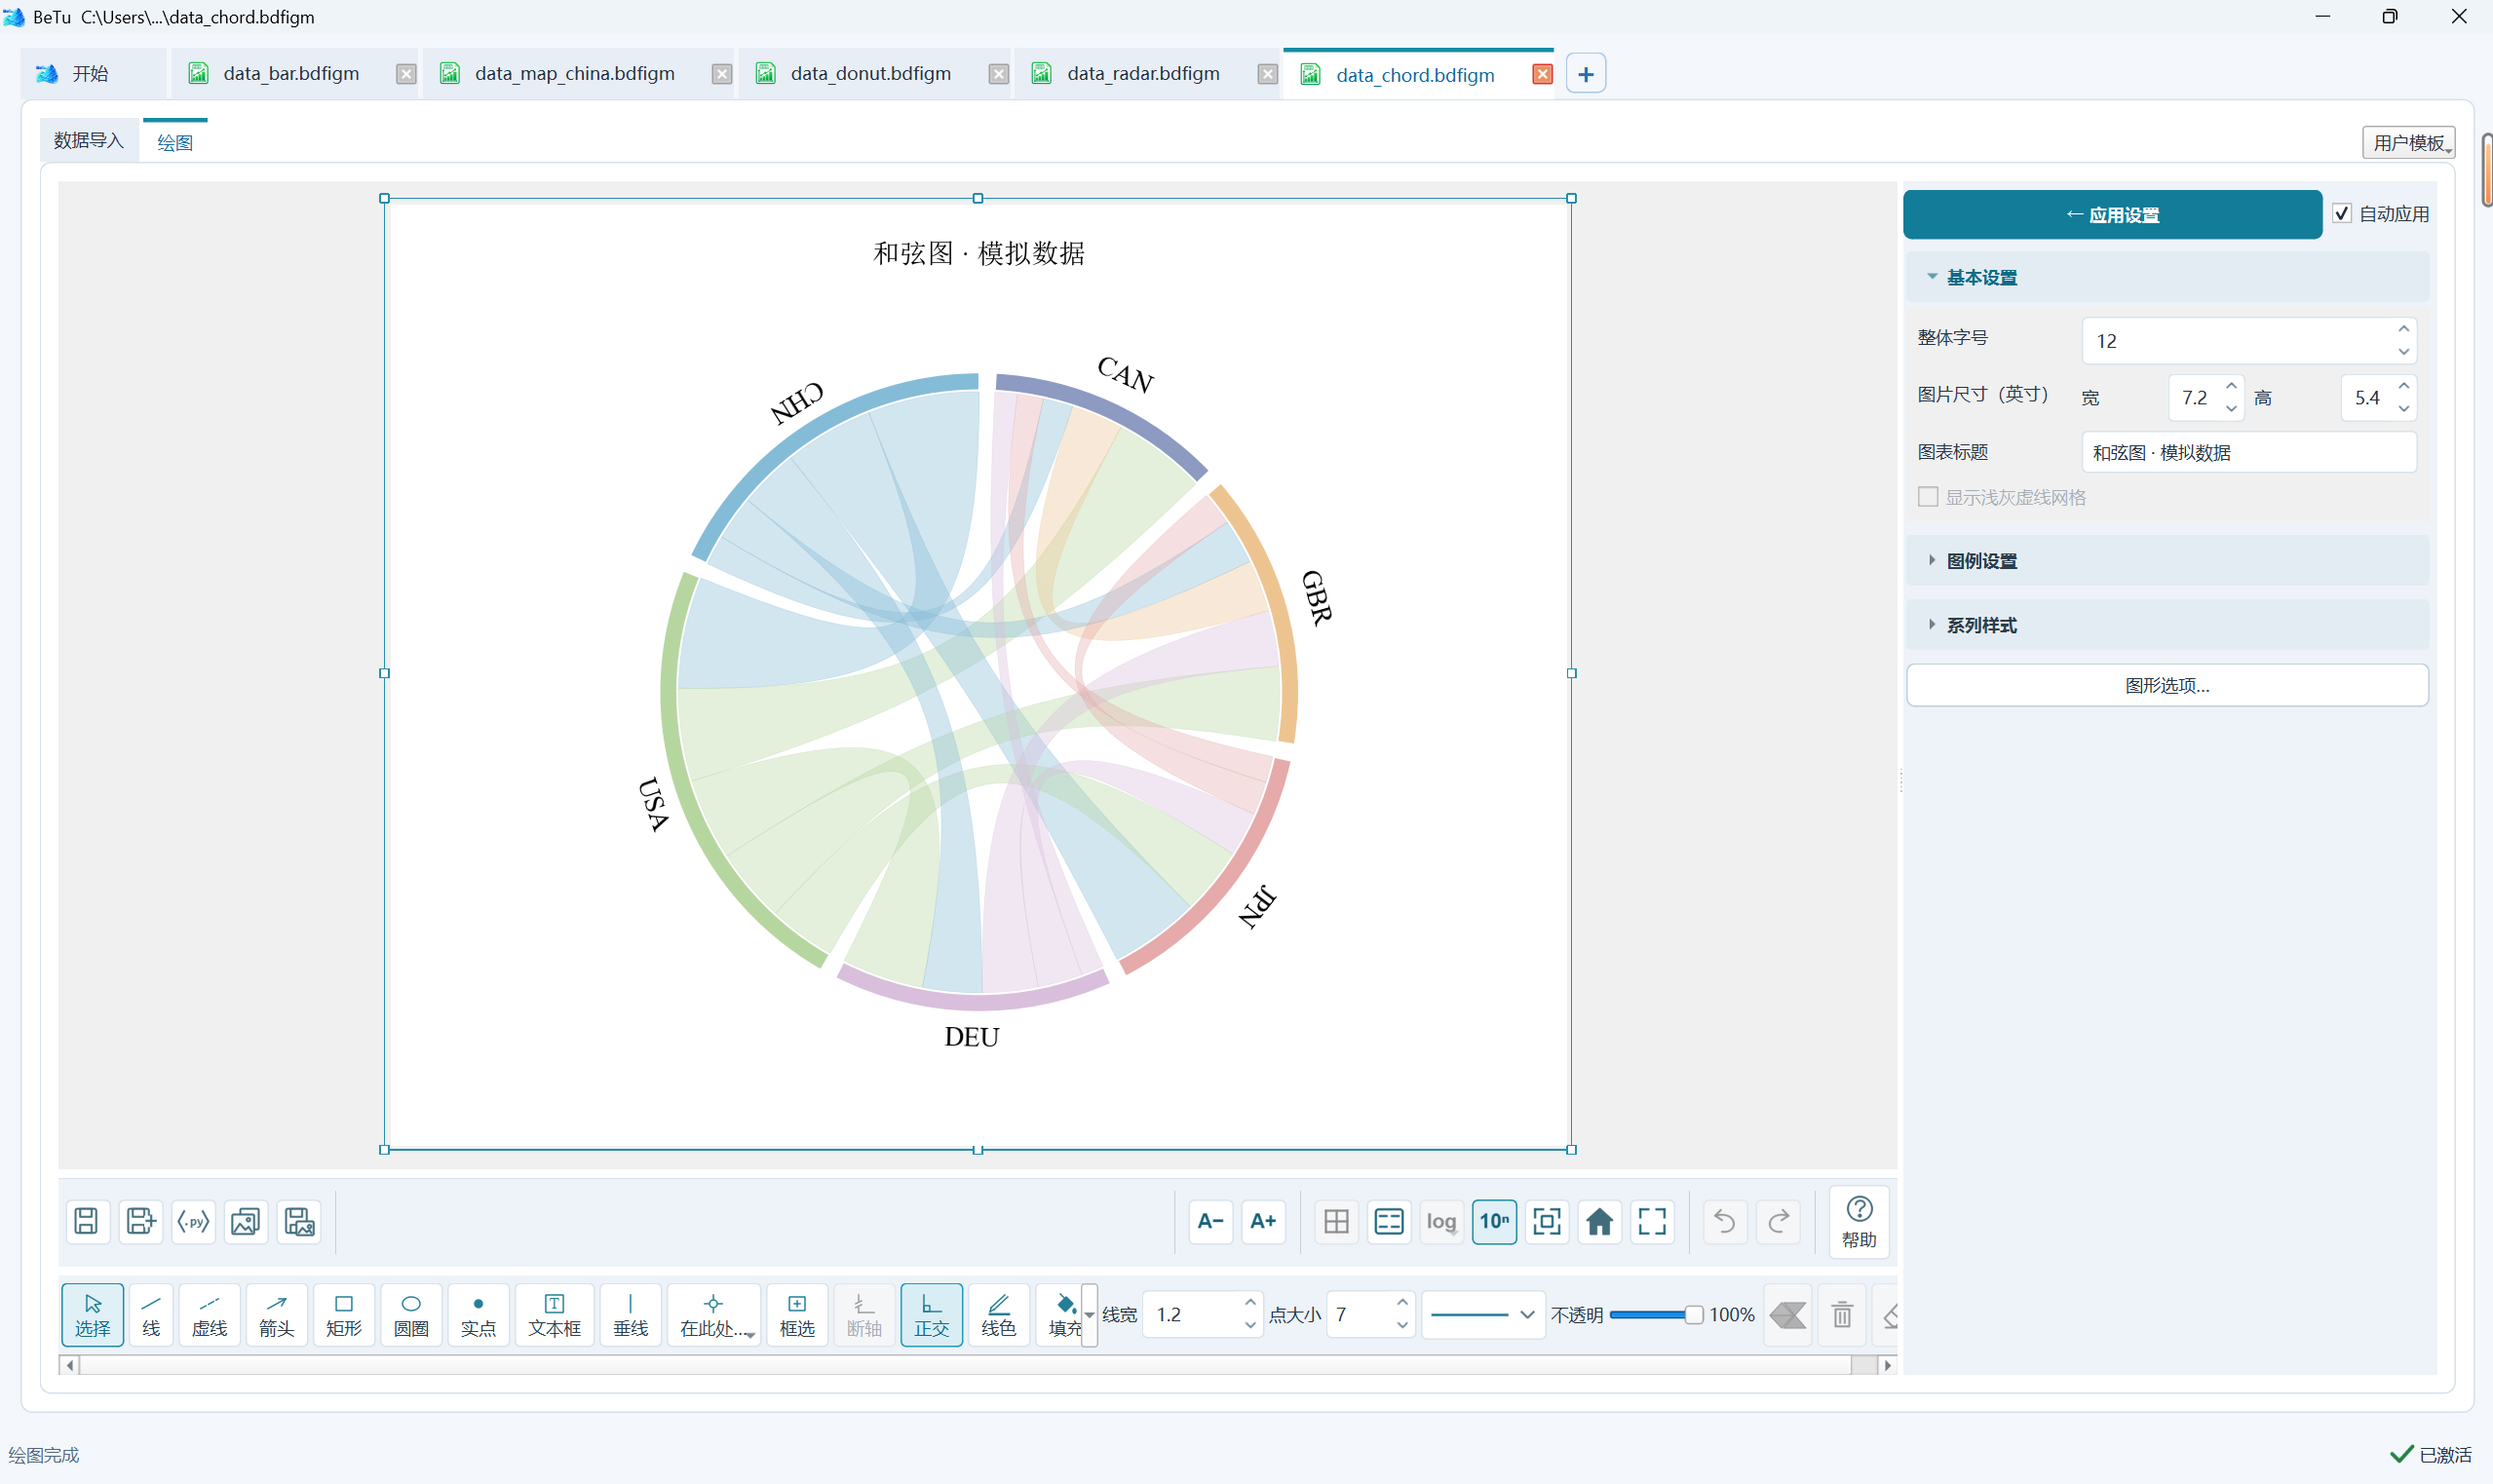The image size is (2493, 1484).
Task: Collapse the 基本设置 section
Action: pyautogui.click(x=2167, y=277)
